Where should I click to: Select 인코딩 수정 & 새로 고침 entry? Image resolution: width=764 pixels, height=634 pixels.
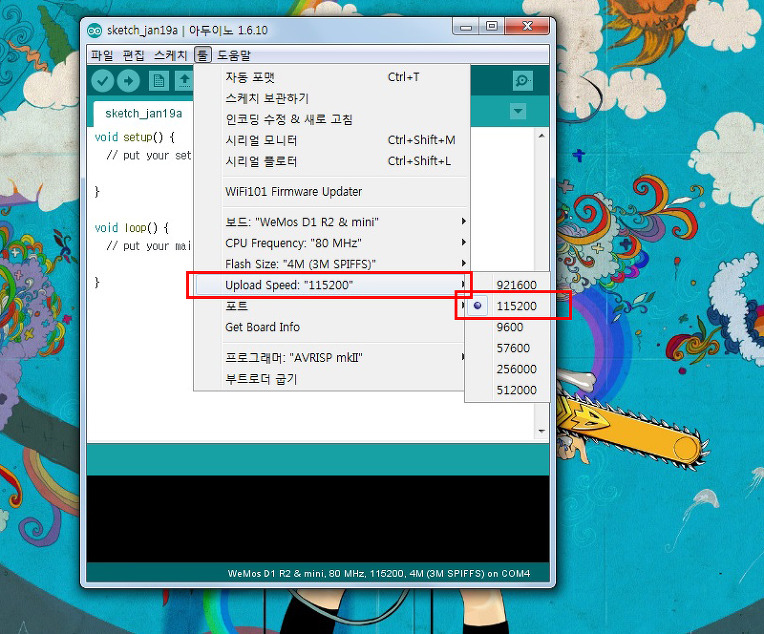click(332, 119)
